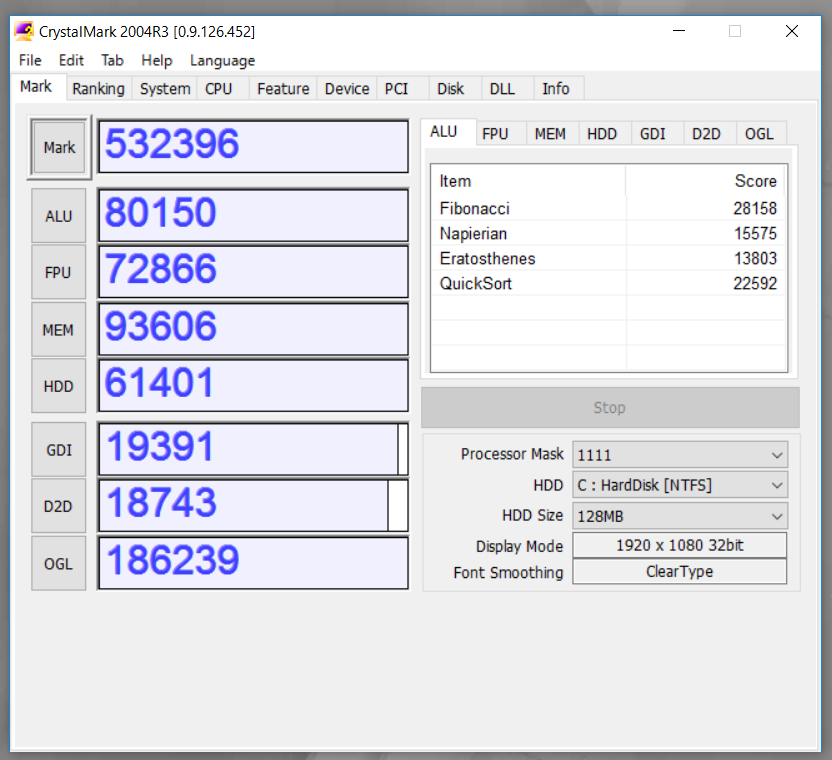The image size is (832, 760).
Task: Run the D2D benchmark button
Action: coord(58,506)
